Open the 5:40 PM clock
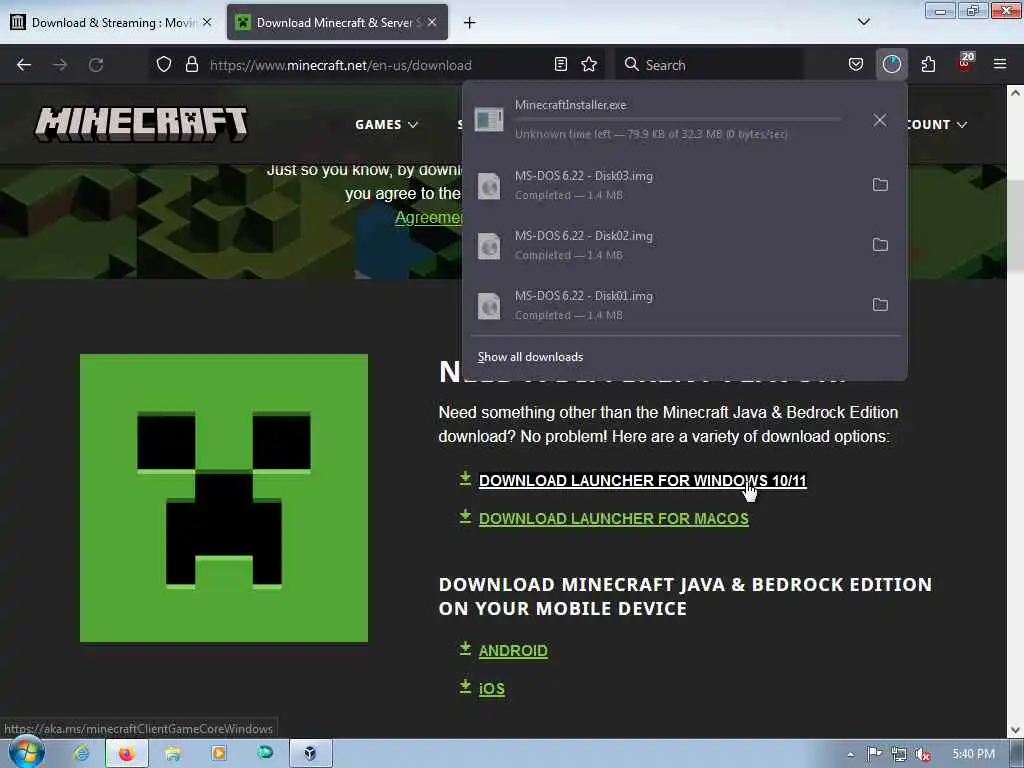Image resolution: width=1024 pixels, height=768 pixels. (x=973, y=754)
